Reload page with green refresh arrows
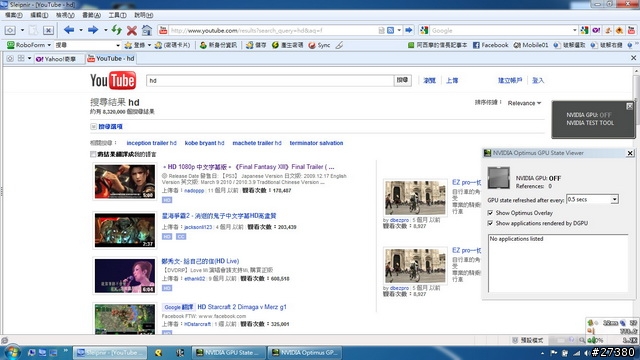 pyautogui.click(x=117, y=30)
